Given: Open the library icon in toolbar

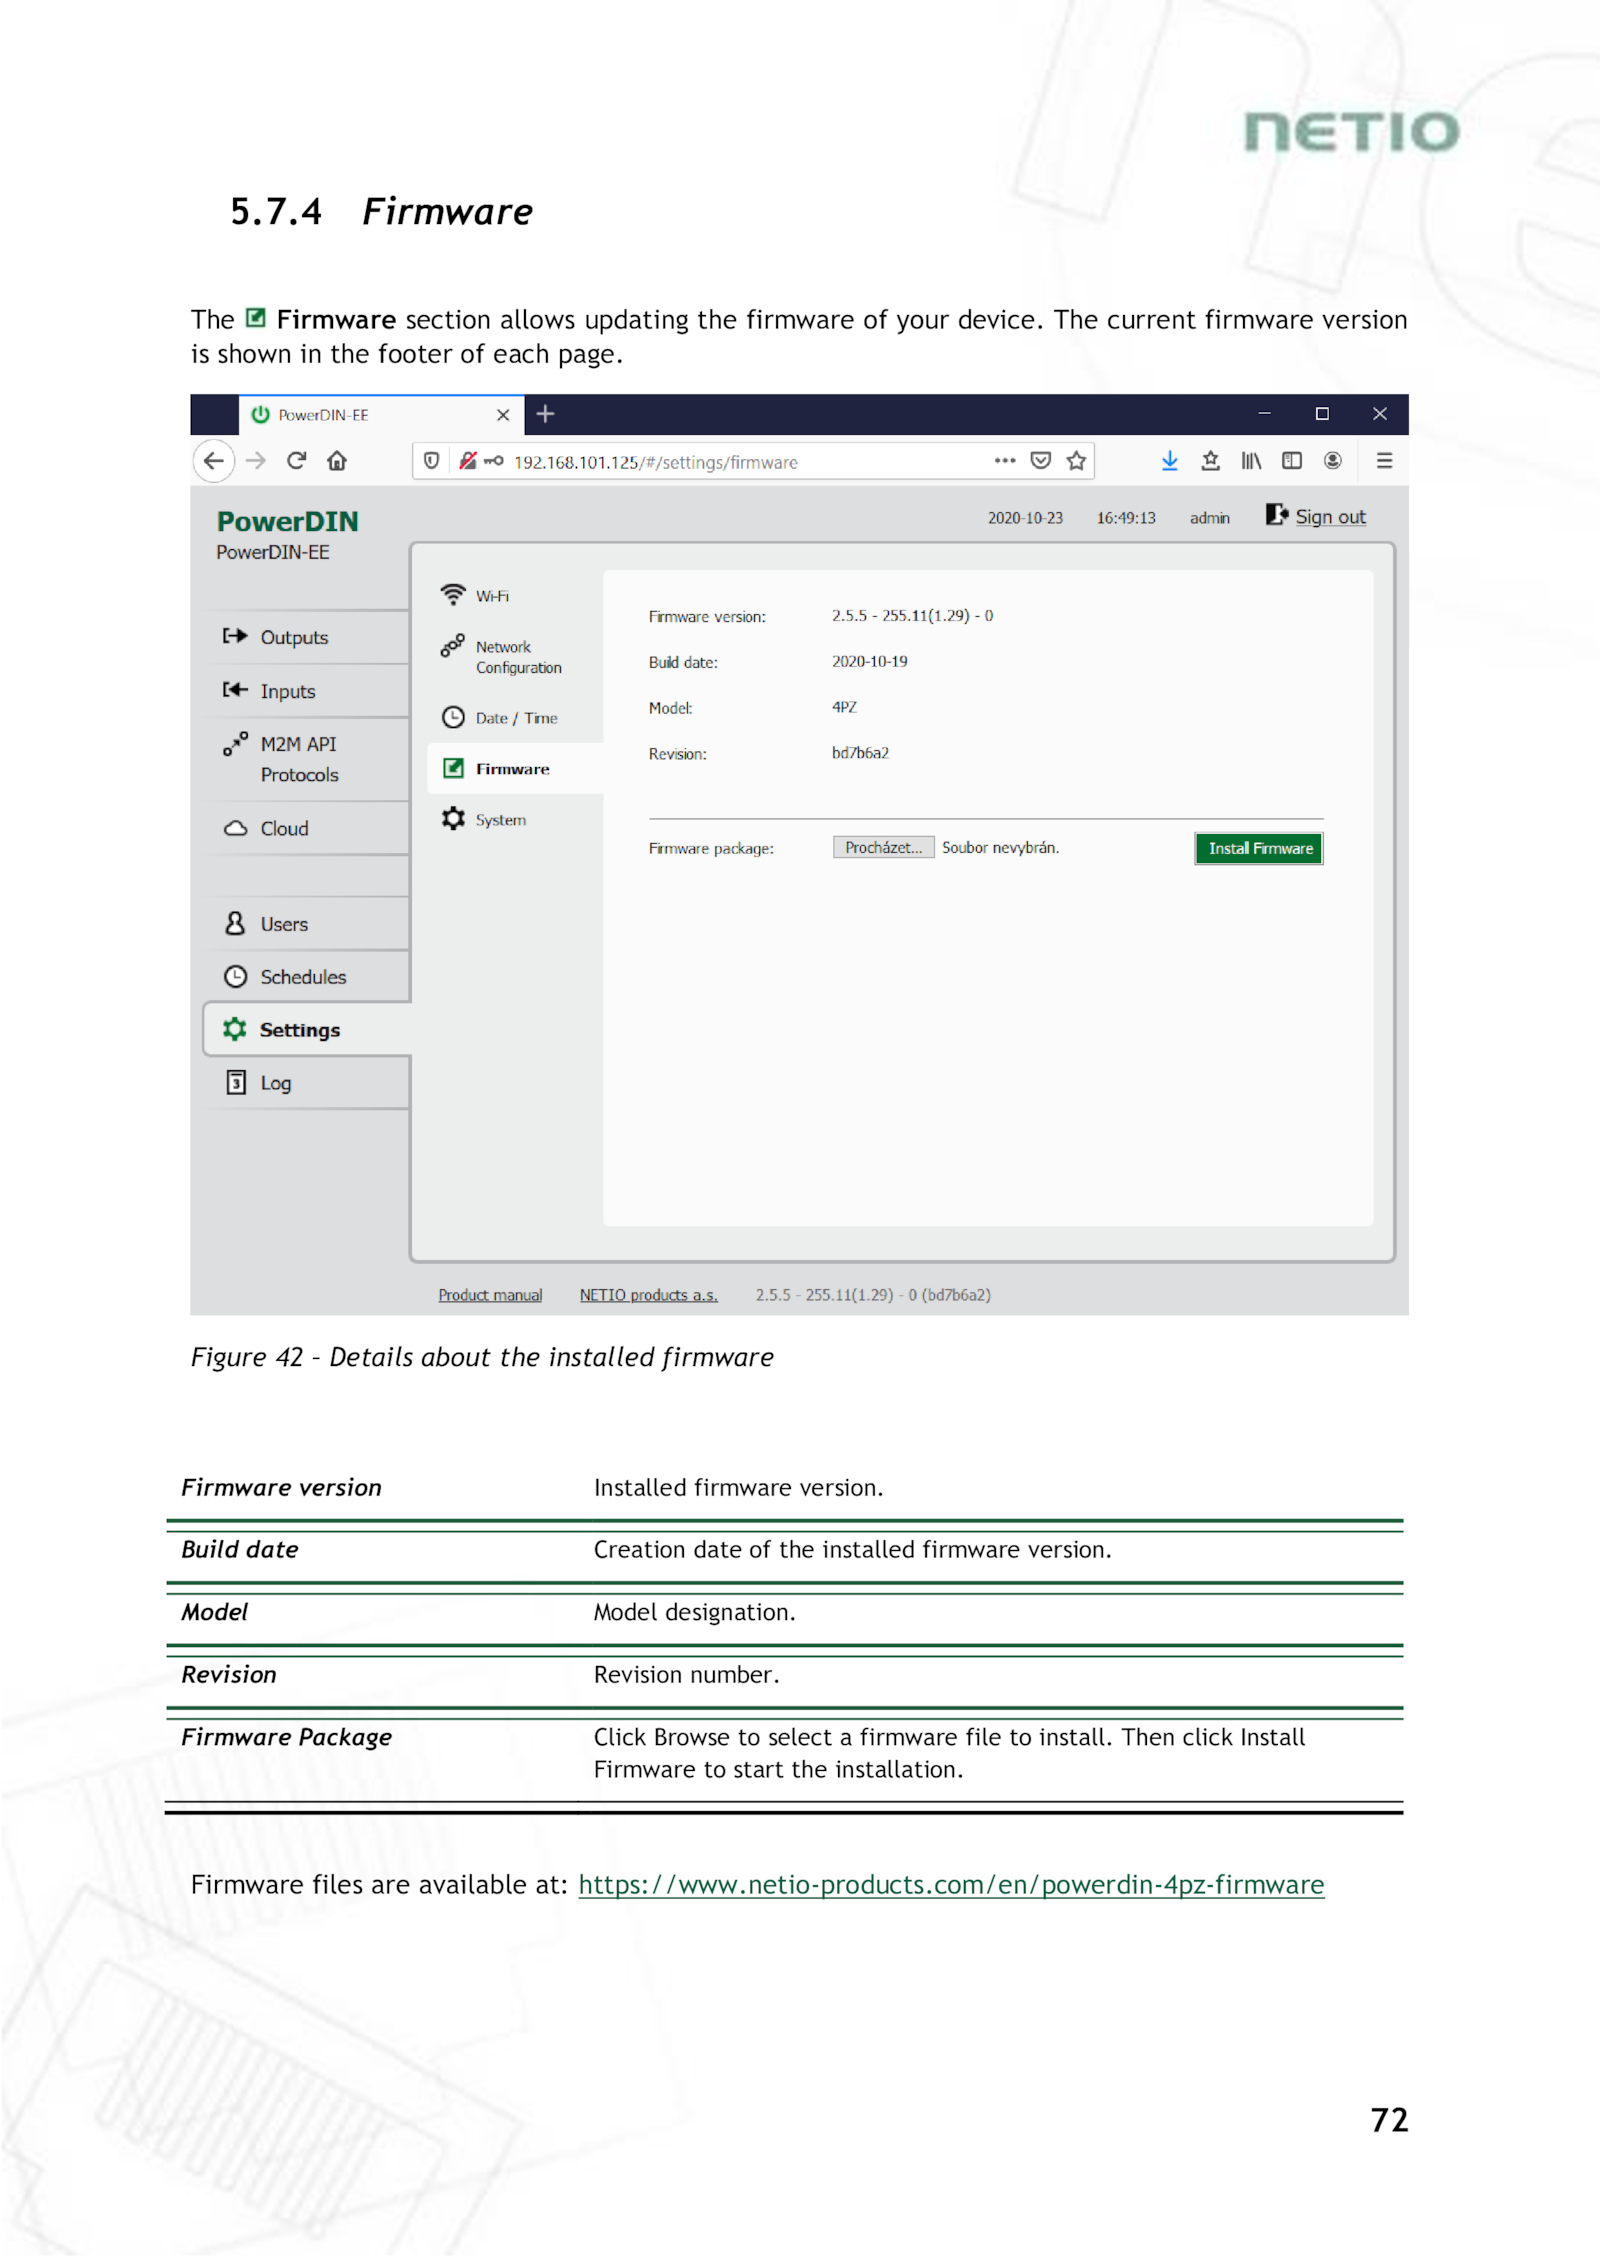Looking at the screenshot, I should coord(1251,461).
